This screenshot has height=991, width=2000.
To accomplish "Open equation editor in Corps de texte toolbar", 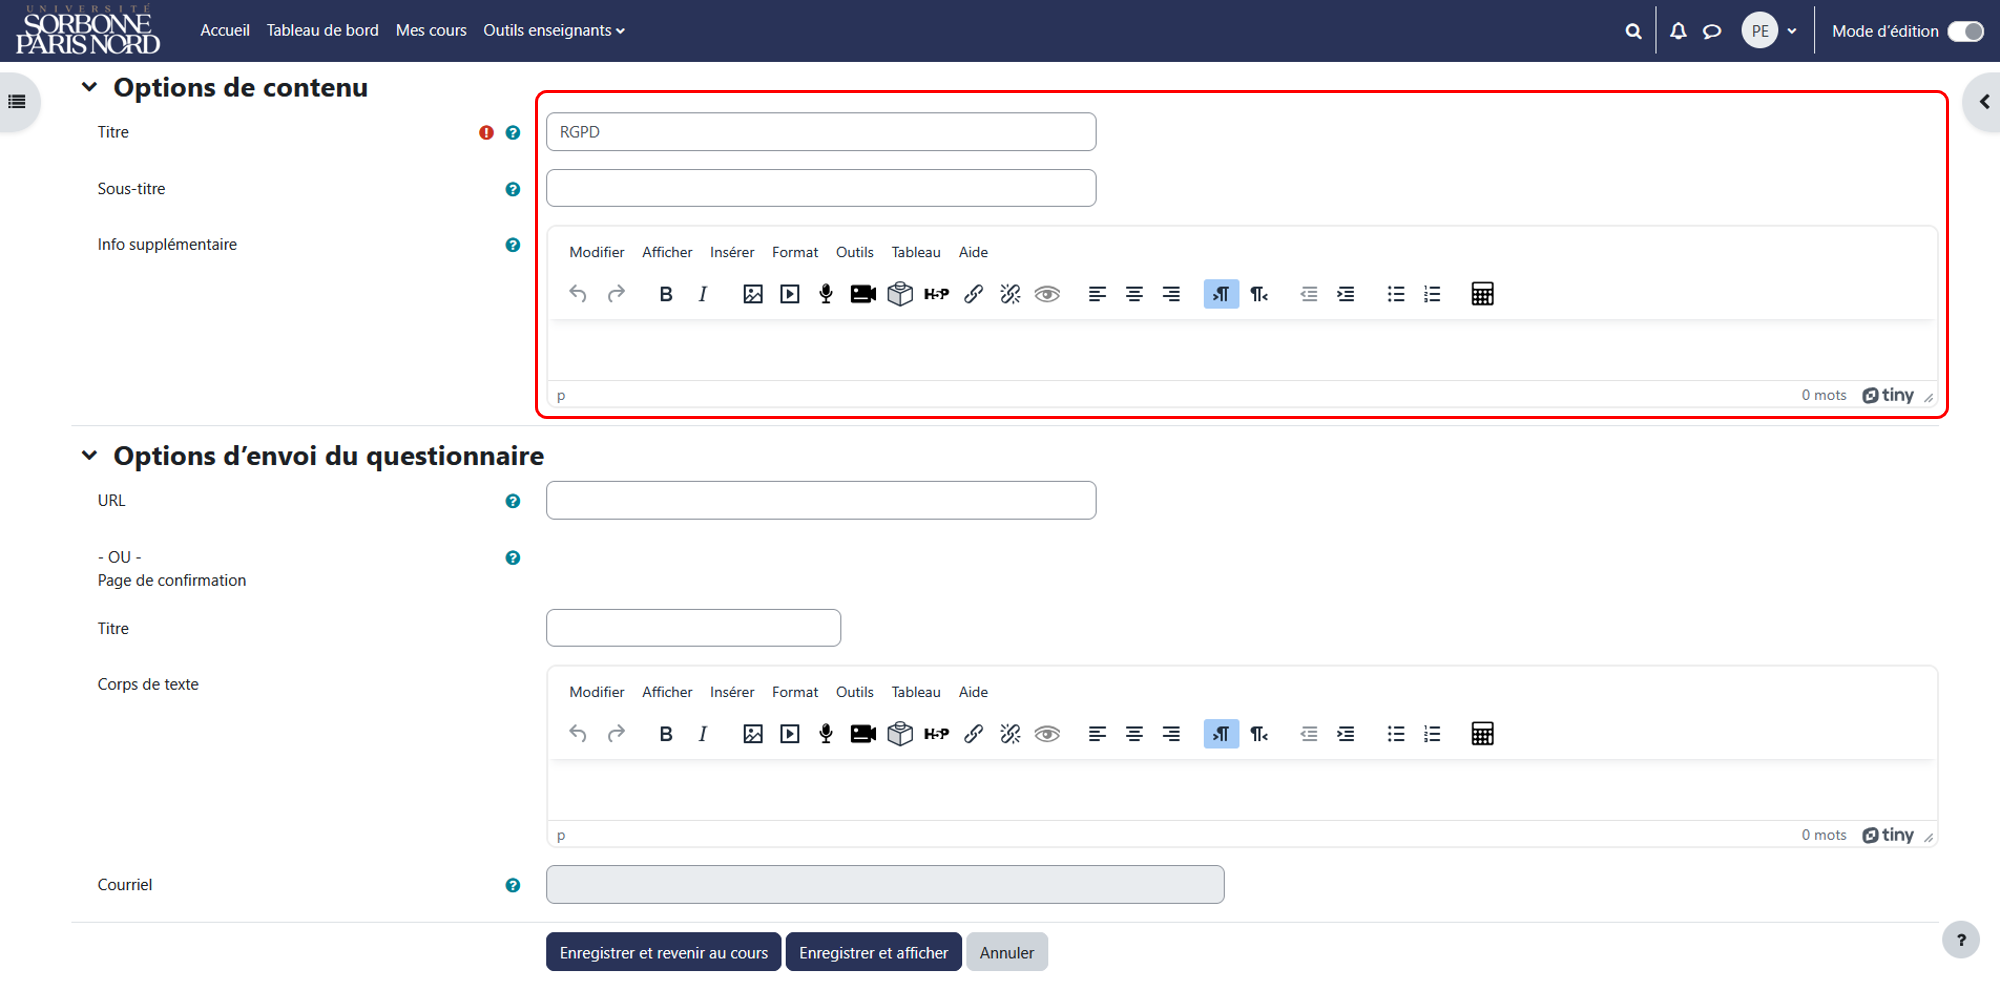I will (x=1482, y=734).
